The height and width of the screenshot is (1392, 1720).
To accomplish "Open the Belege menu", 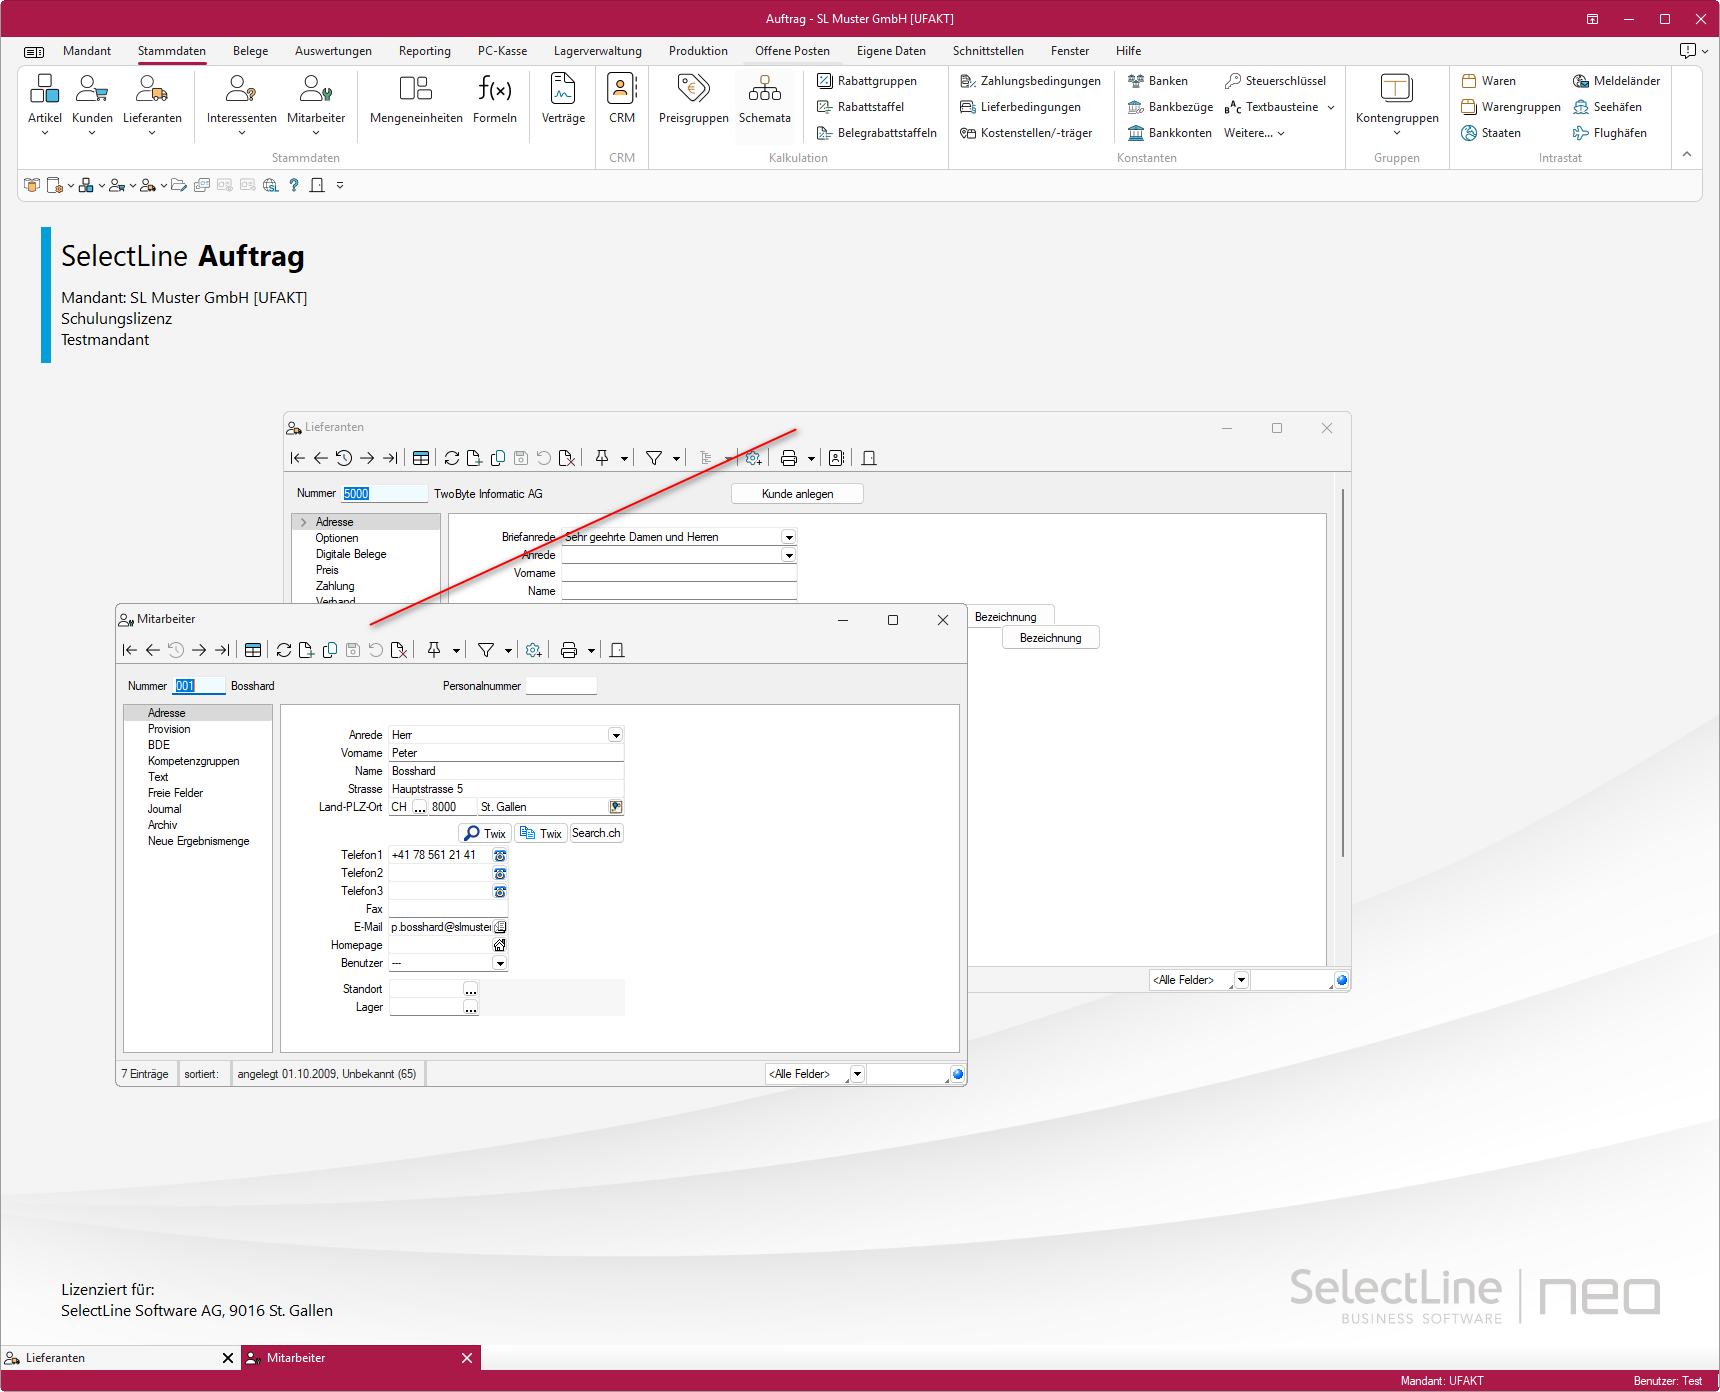I will coord(250,51).
